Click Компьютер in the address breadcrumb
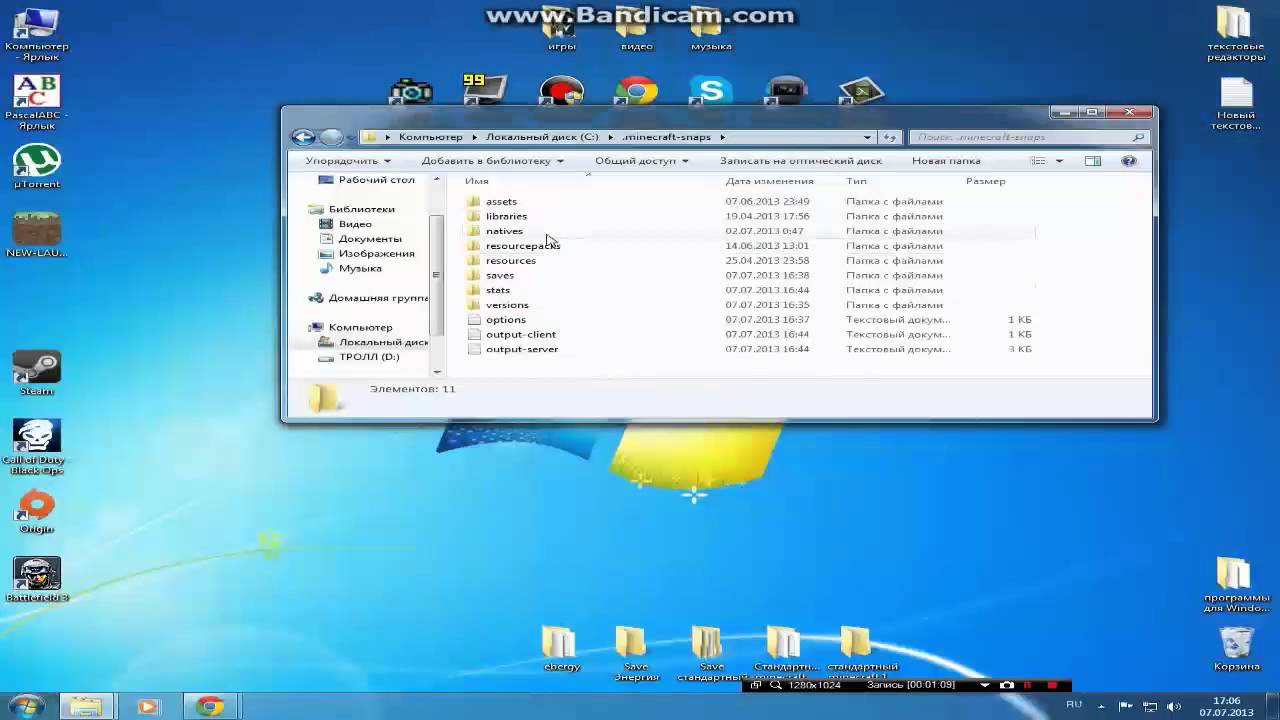 point(431,137)
